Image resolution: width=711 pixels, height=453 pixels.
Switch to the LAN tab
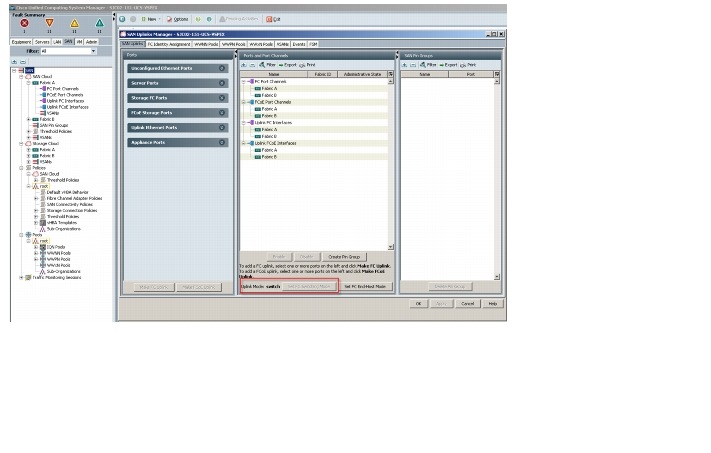(57, 42)
